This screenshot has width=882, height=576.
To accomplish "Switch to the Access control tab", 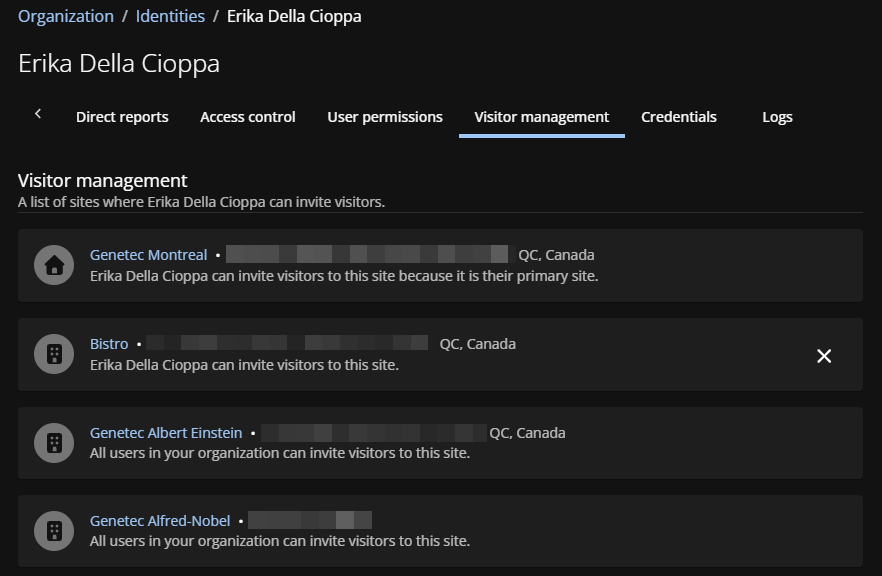I will 247,117.
